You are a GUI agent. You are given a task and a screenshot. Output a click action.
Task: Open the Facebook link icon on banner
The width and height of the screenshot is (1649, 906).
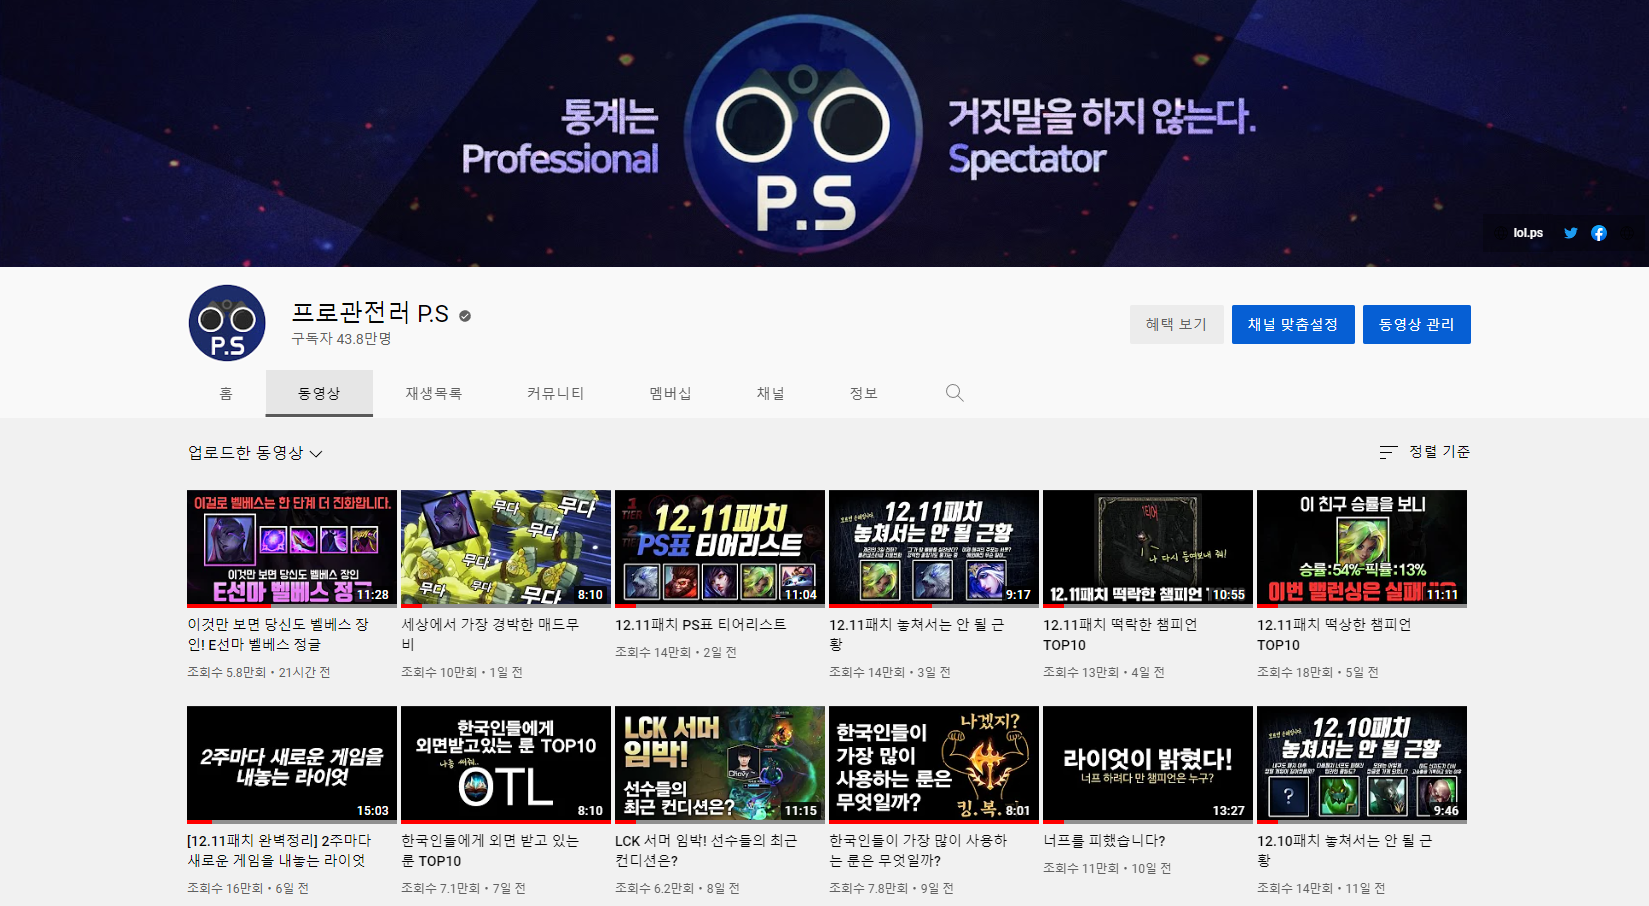1599,233
